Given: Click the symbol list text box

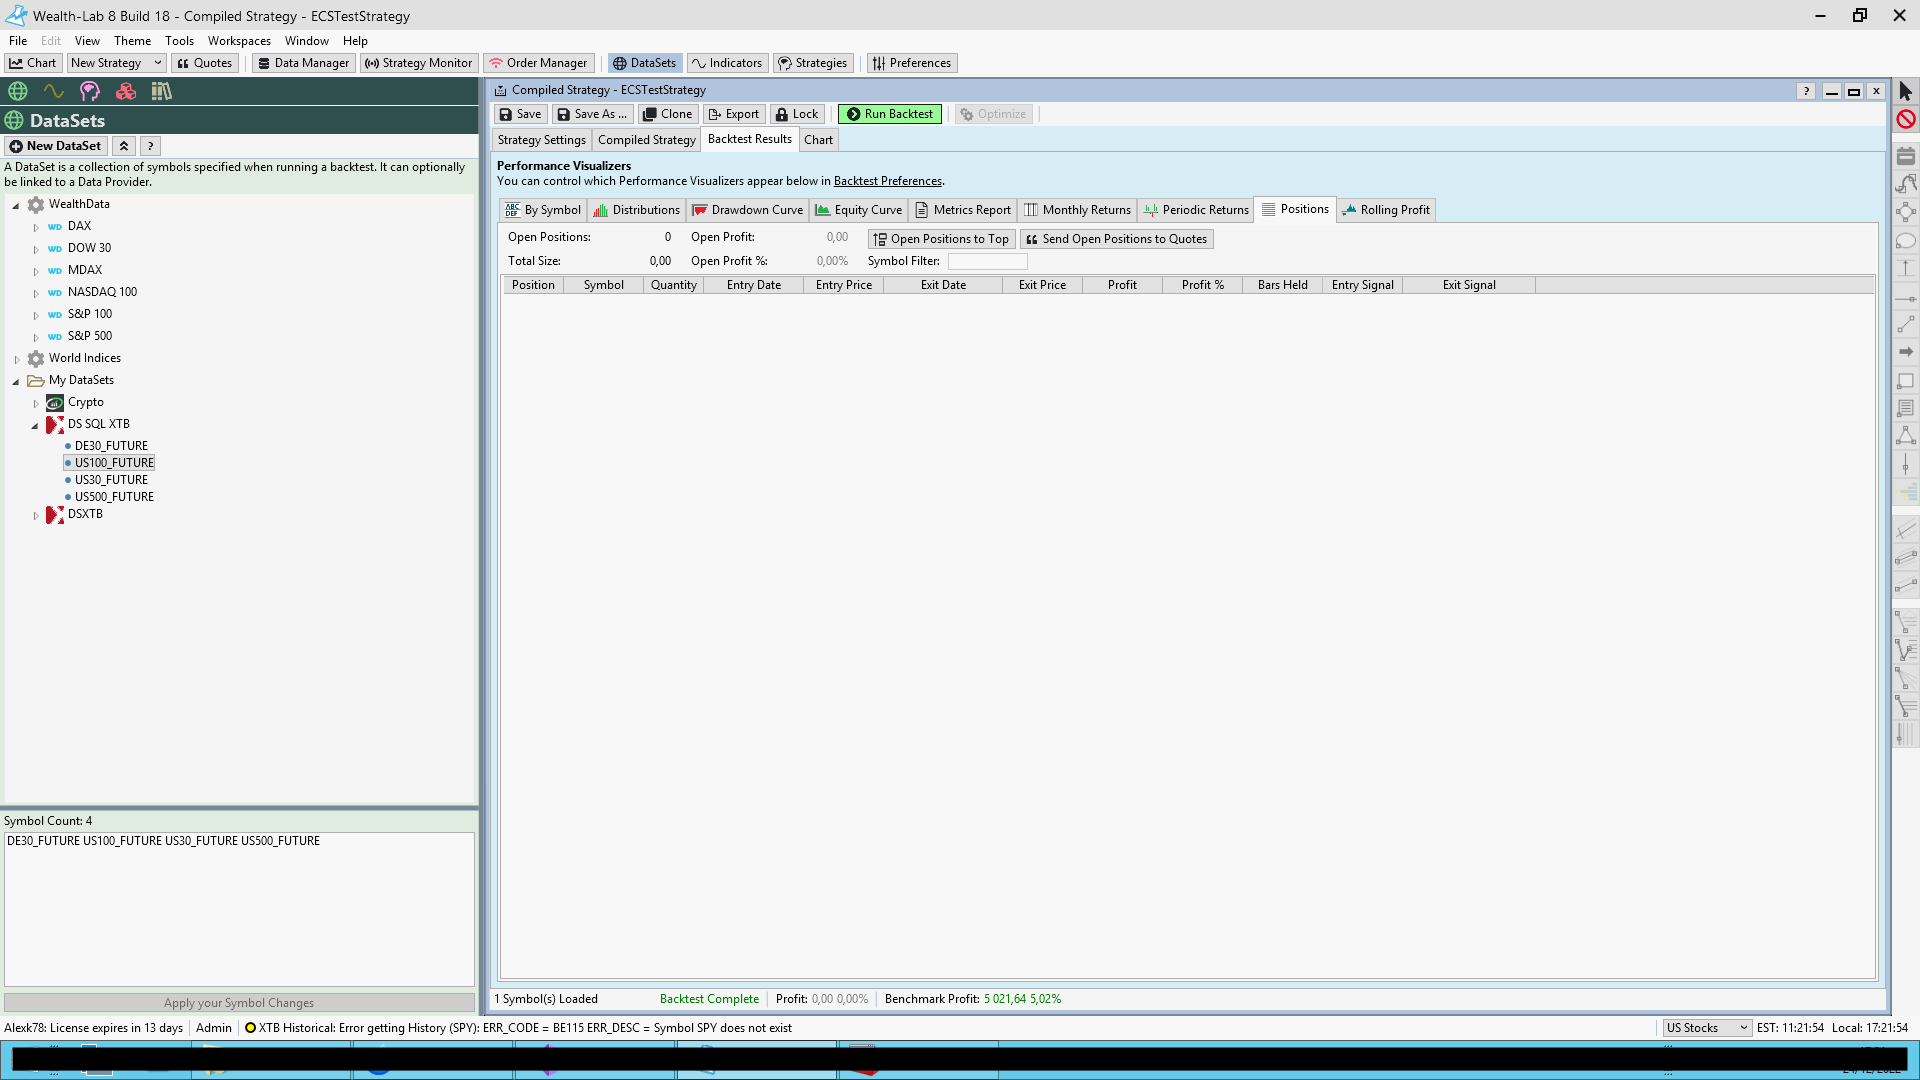Looking at the screenshot, I should pyautogui.click(x=239, y=909).
